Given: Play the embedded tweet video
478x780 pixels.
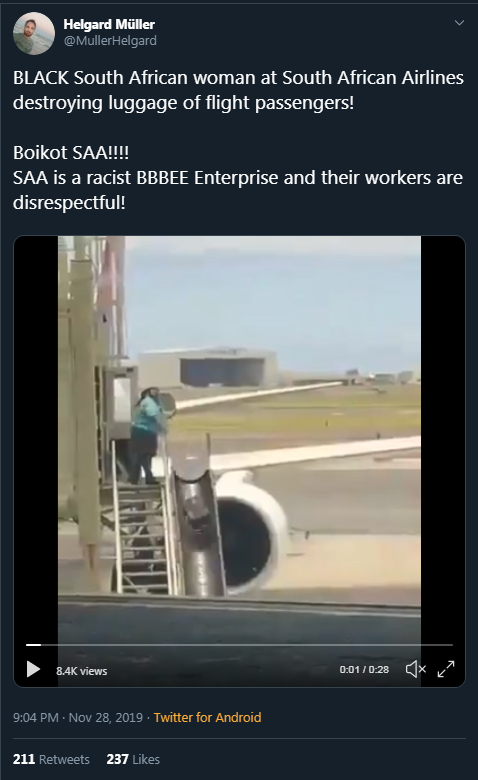Looking at the screenshot, I should 33,669.
